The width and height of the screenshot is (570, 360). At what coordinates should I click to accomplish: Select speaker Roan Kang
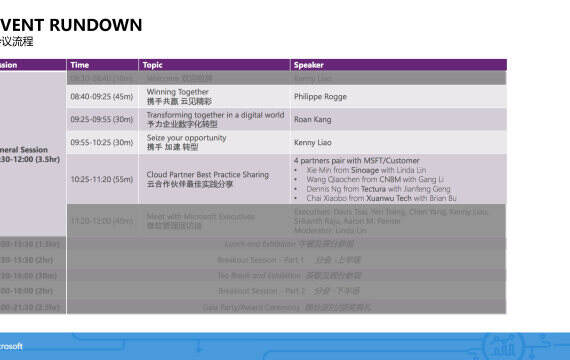click(313, 119)
